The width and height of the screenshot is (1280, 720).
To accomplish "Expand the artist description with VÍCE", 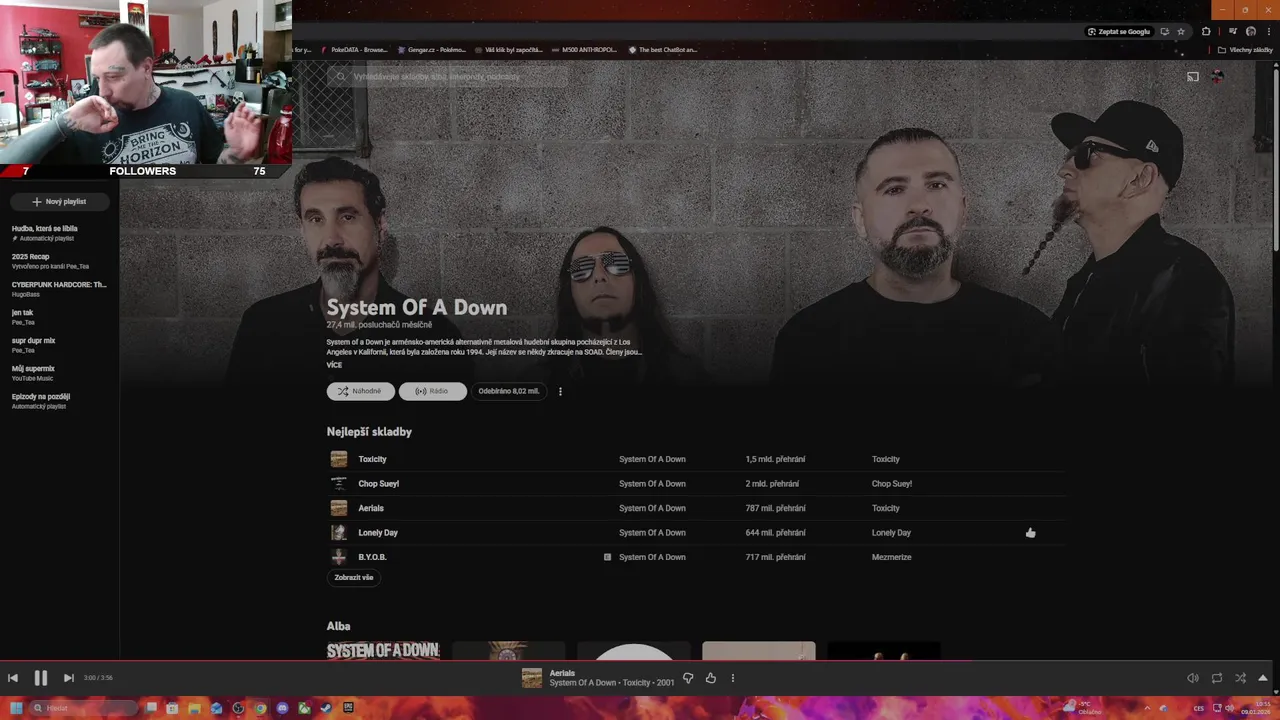I will coord(334,365).
